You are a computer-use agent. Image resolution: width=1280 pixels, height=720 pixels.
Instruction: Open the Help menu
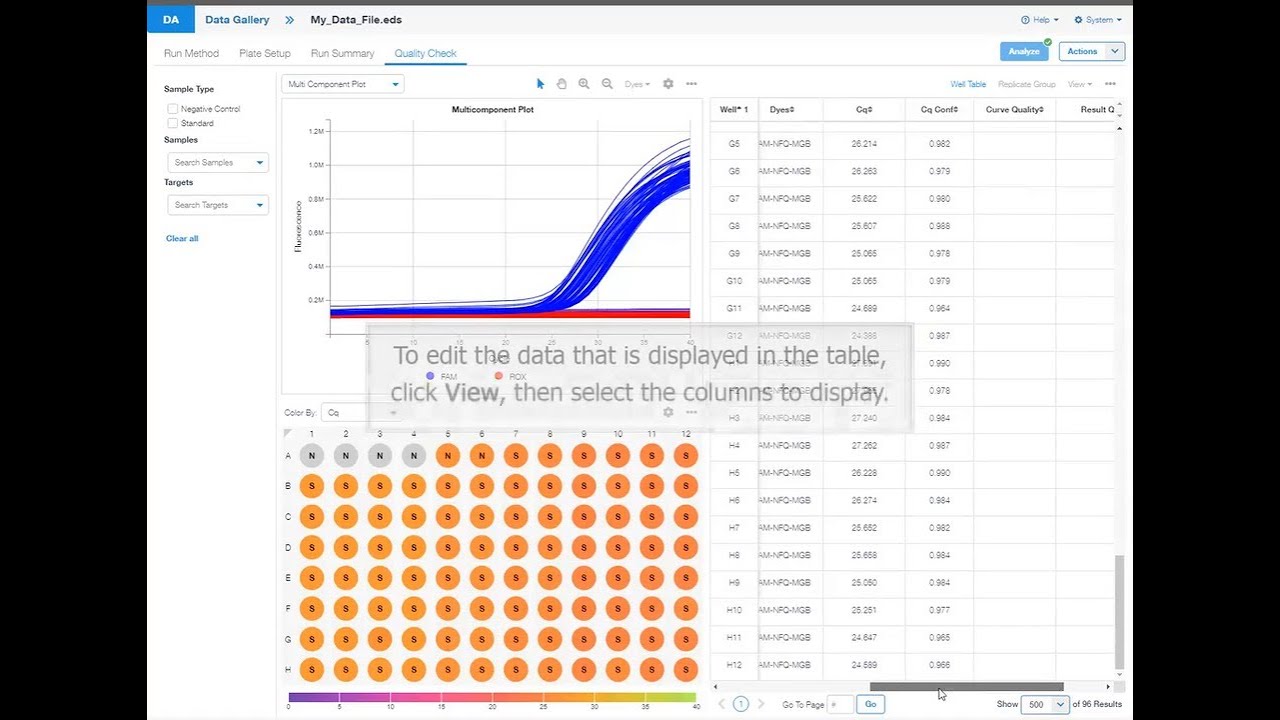pos(1039,20)
